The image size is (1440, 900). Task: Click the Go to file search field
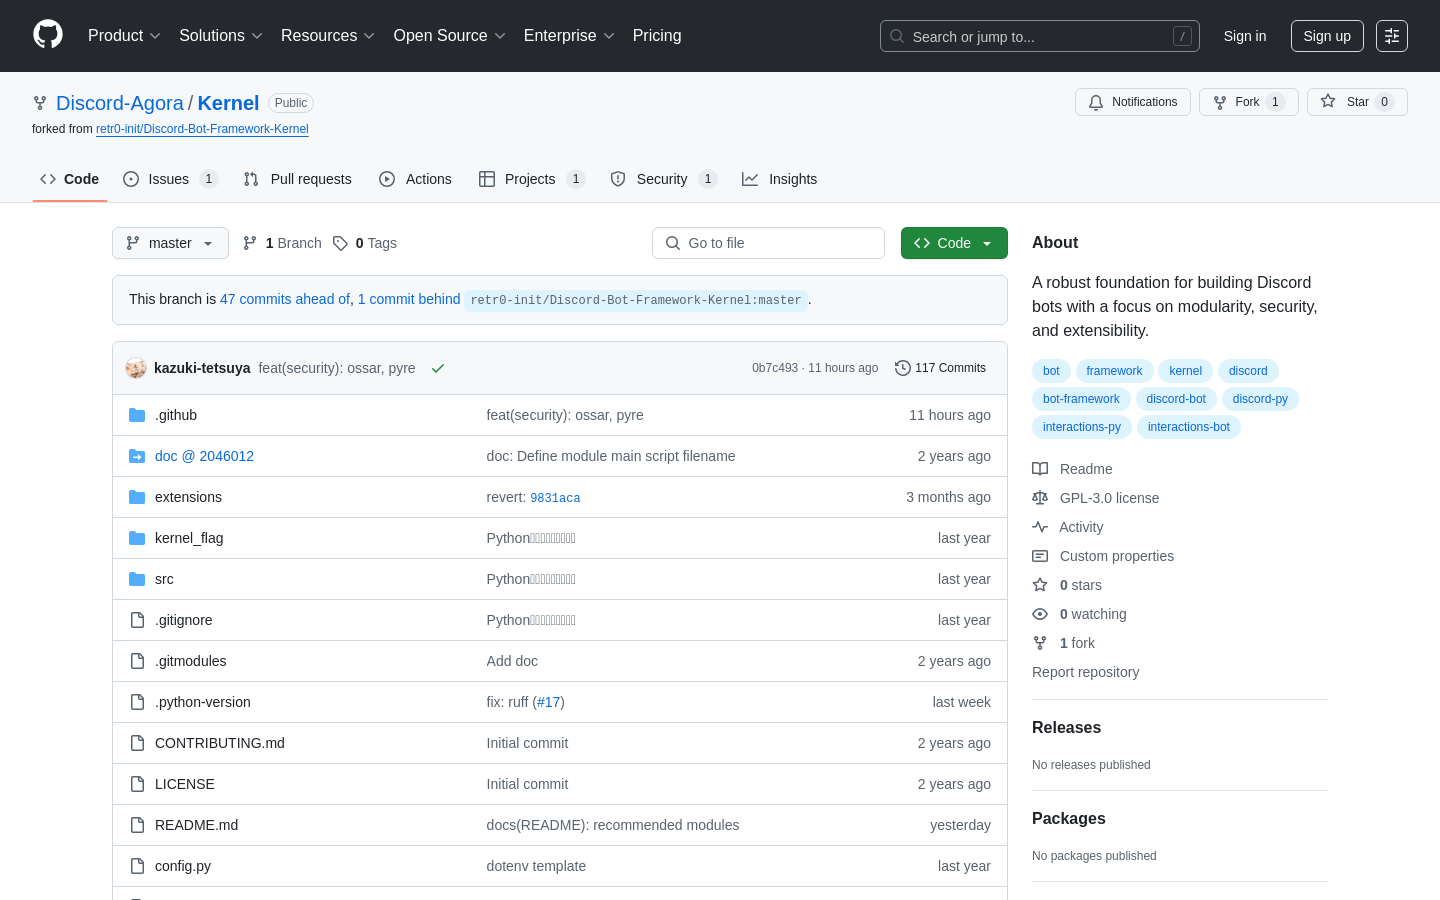[768, 243]
